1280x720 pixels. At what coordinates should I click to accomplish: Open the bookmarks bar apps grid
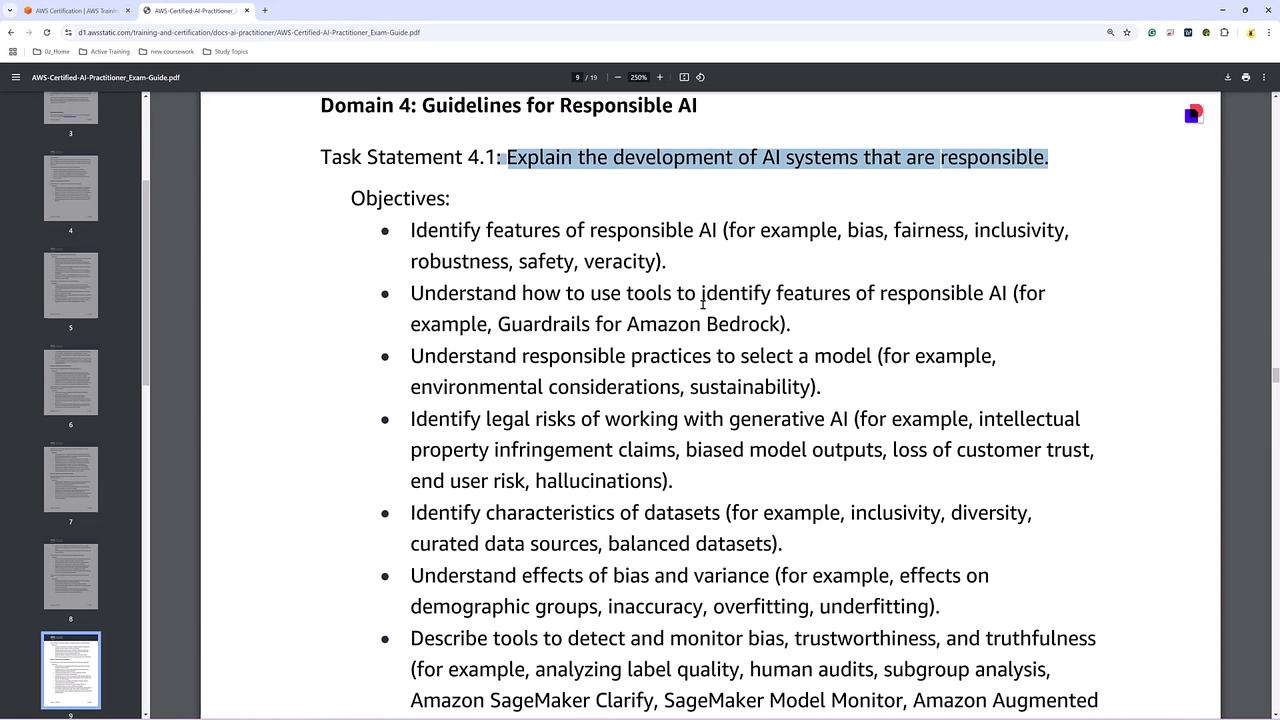[x=13, y=52]
